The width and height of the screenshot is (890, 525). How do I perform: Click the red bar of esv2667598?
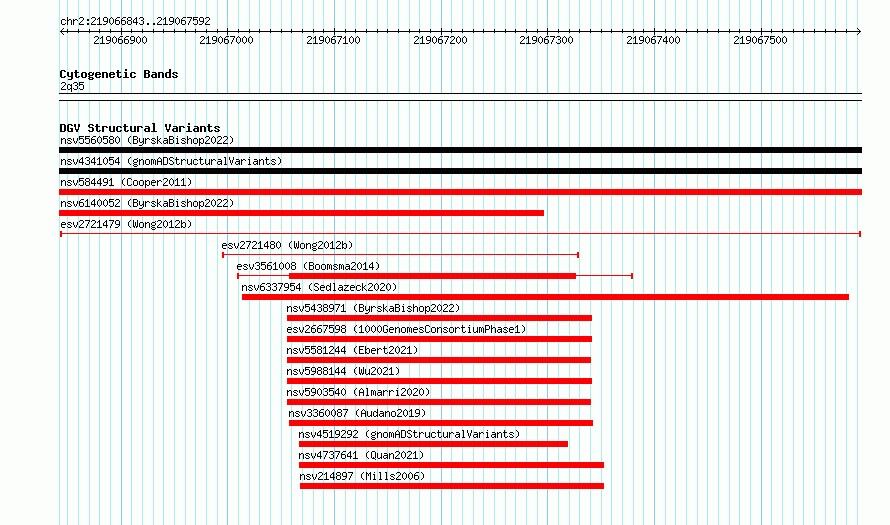439,339
